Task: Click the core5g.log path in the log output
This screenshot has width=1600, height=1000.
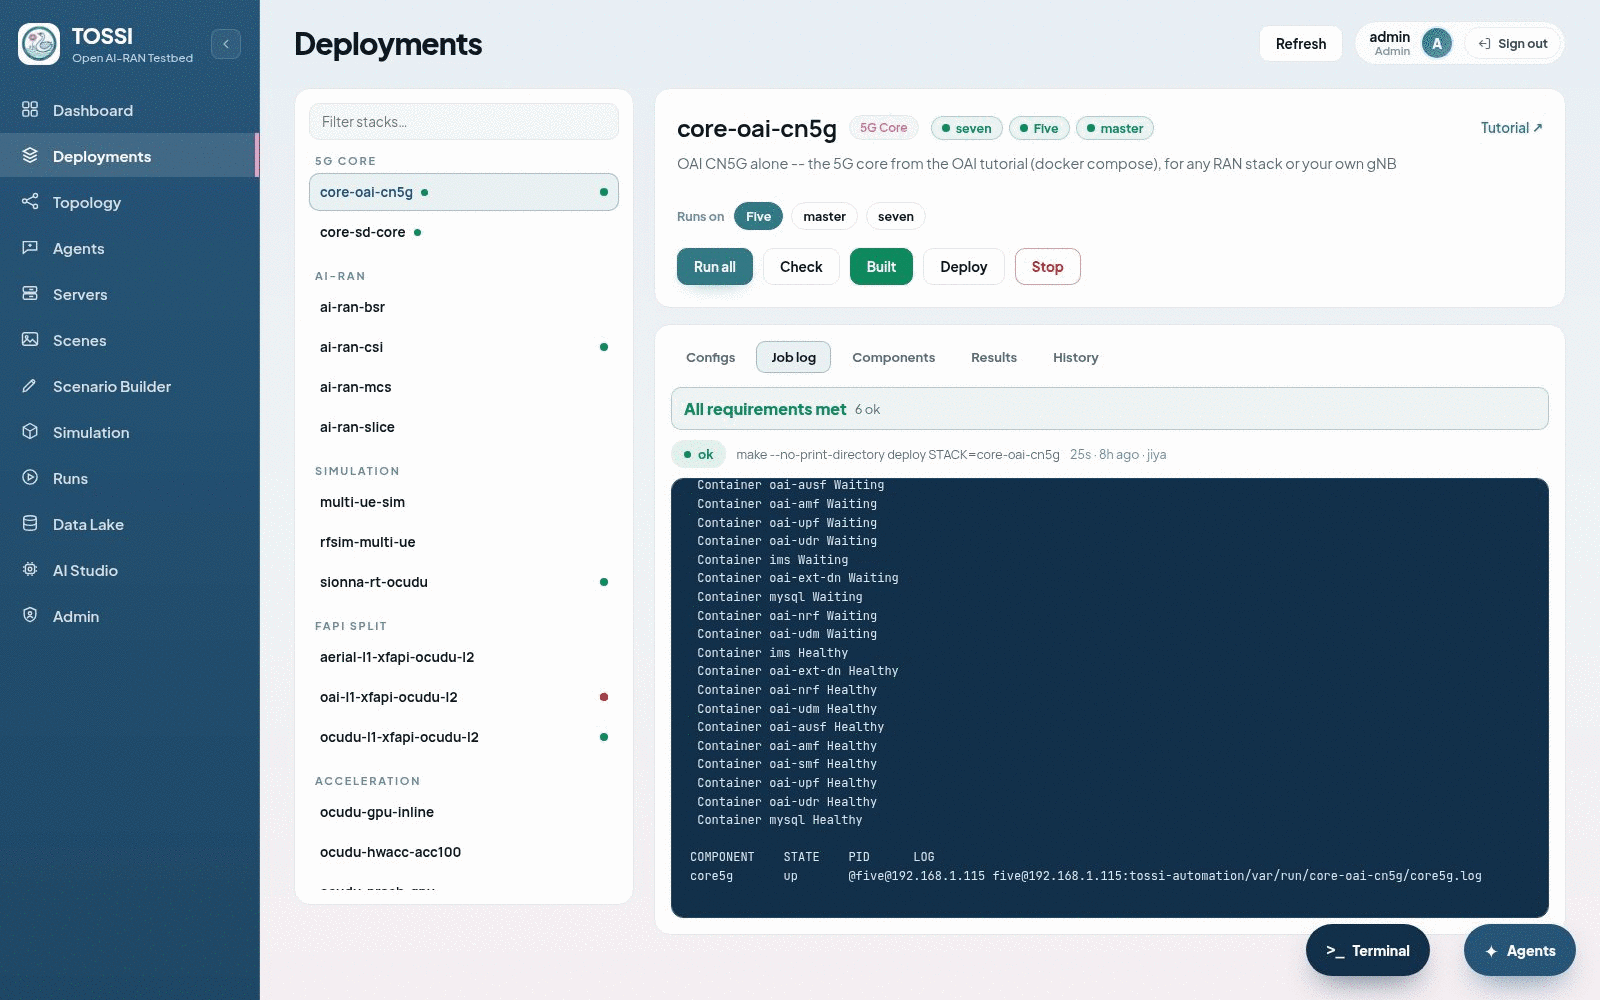Action: point(1237,876)
